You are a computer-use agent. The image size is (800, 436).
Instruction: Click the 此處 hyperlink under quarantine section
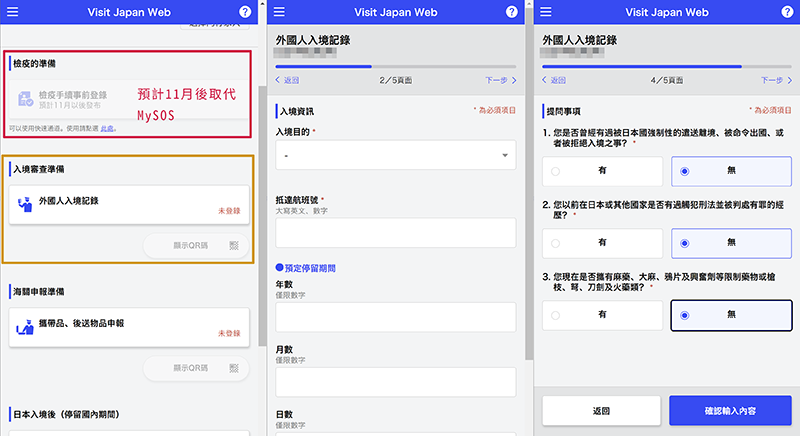tap(107, 129)
